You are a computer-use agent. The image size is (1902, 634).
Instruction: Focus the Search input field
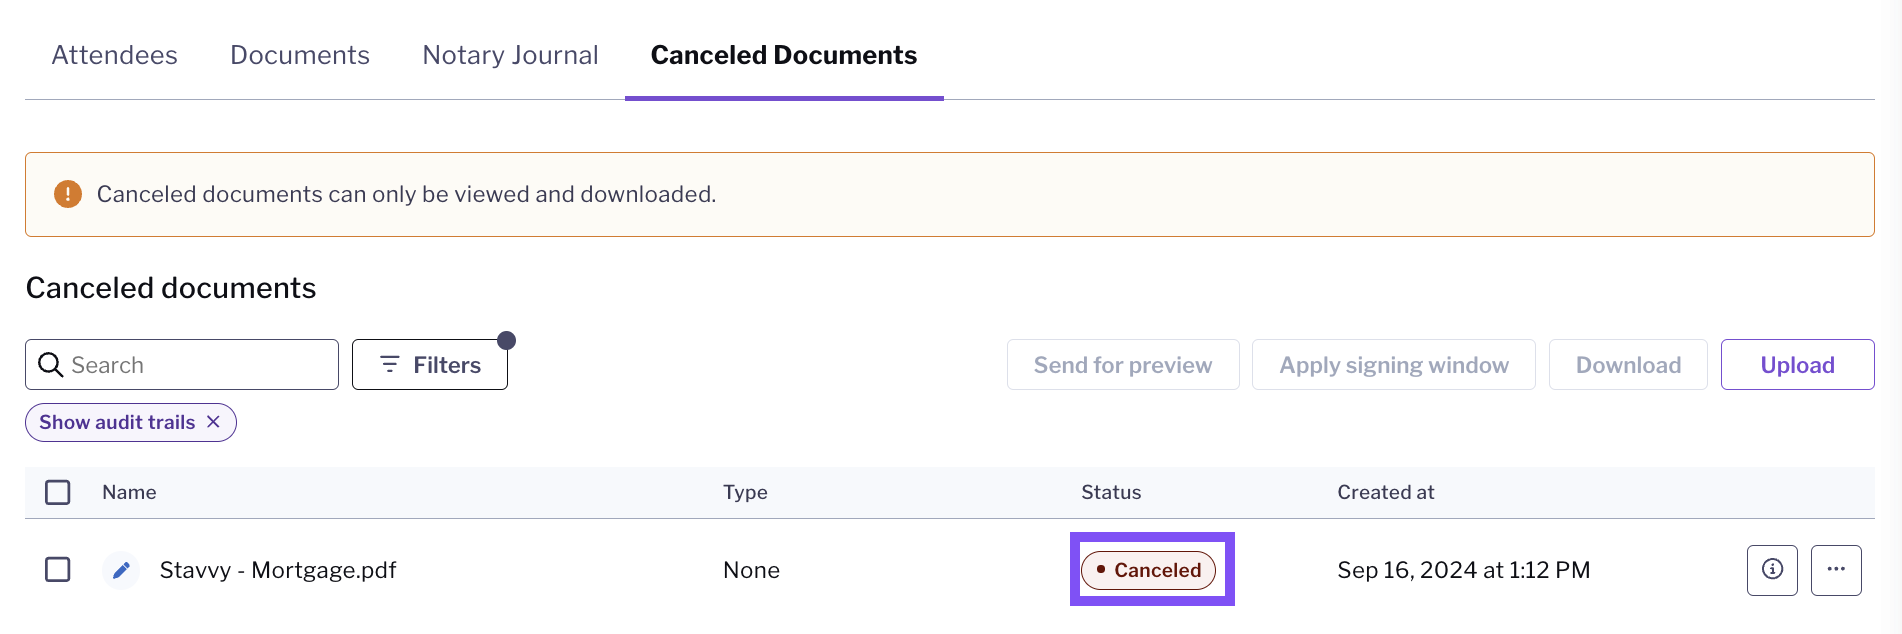click(182, 365)
